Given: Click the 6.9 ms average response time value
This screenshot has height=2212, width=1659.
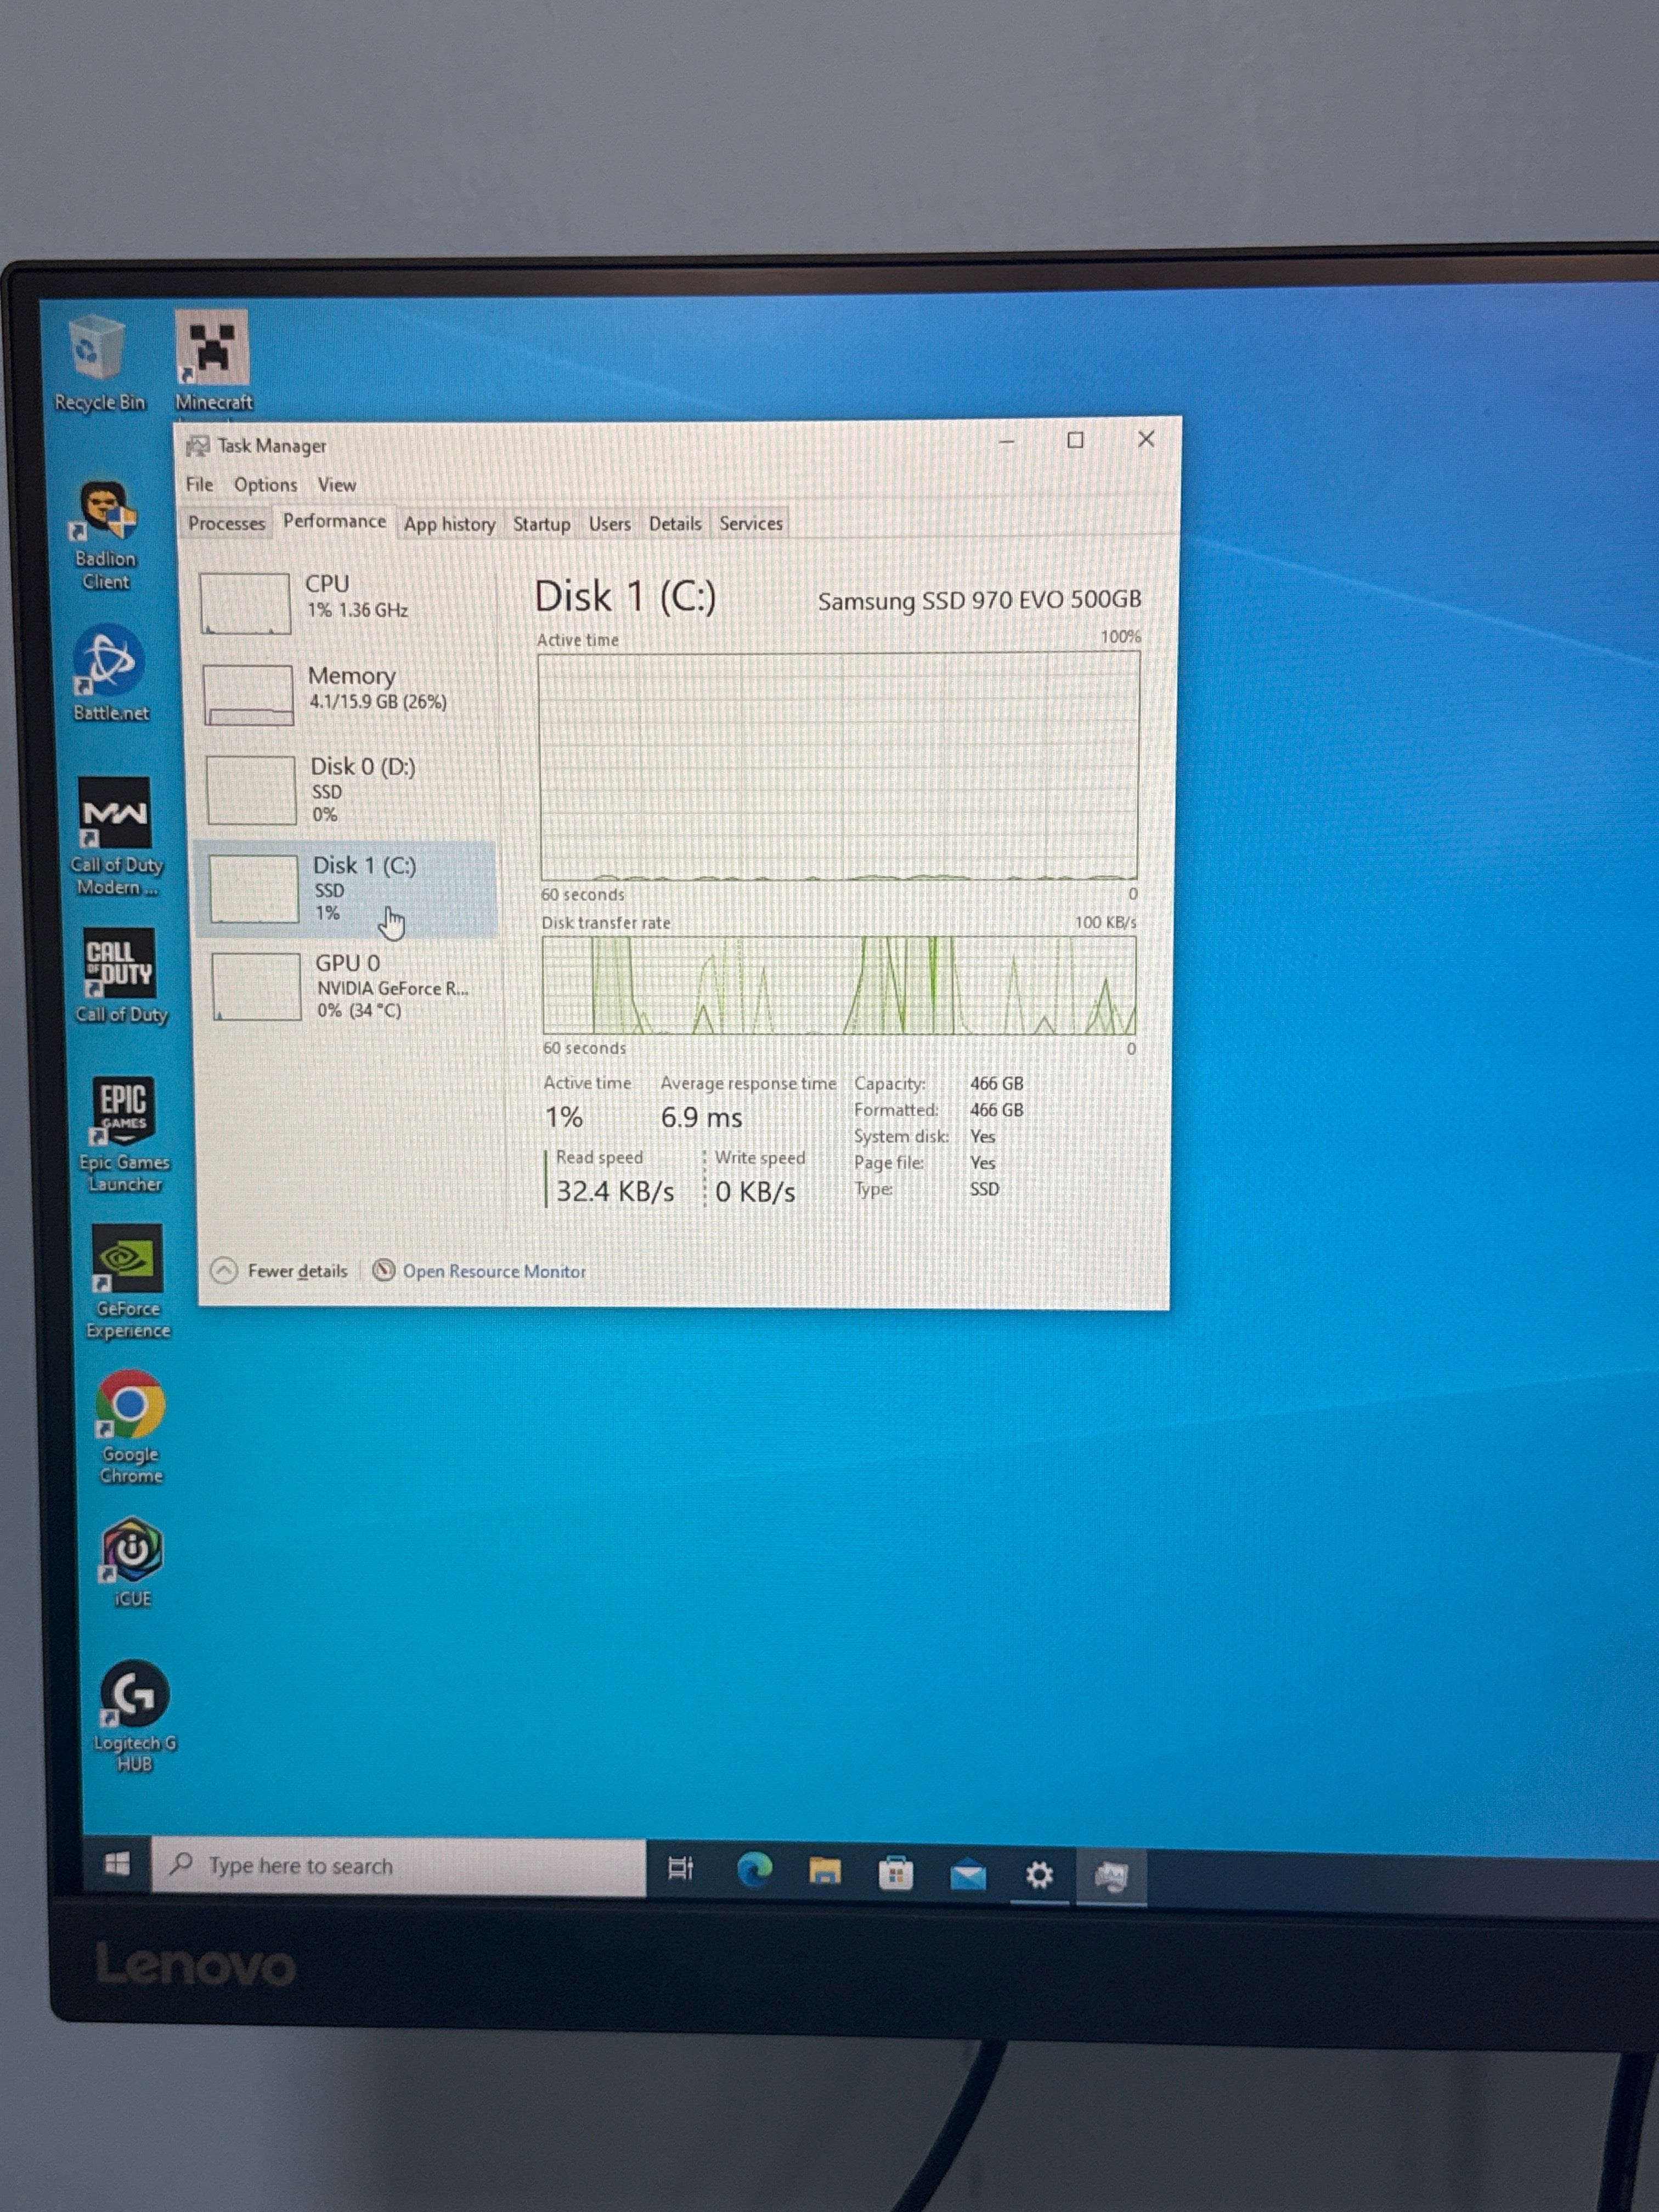Looking at the screenshot, I should (701, 1117).
